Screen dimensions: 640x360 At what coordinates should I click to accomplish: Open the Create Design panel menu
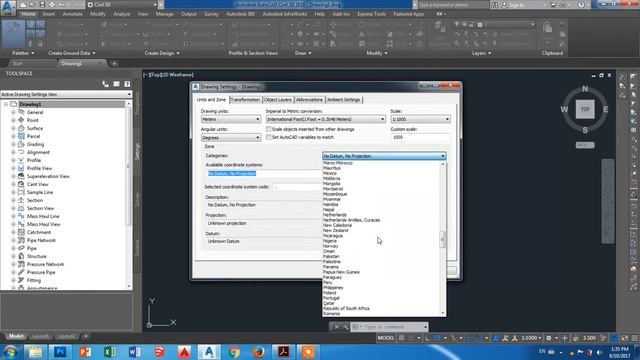(x=162, y=53)
